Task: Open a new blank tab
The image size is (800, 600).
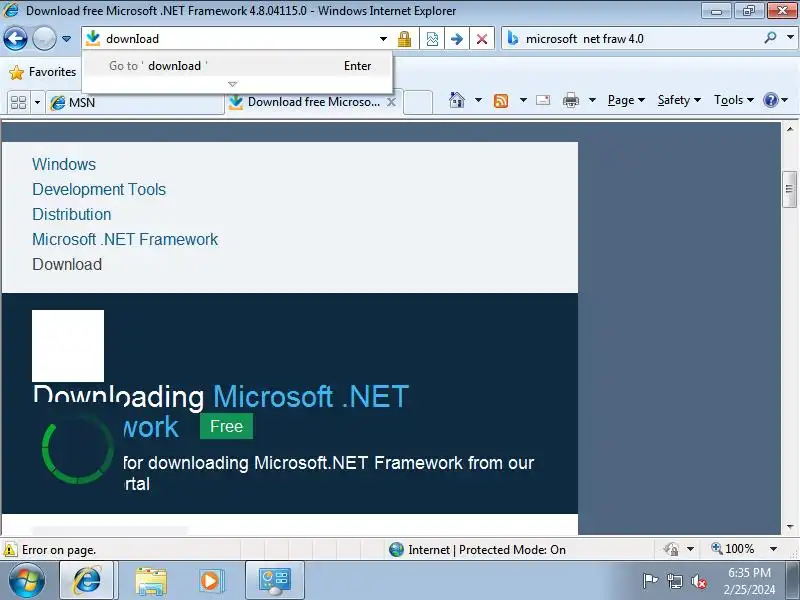Action: (x=418, y=102)
